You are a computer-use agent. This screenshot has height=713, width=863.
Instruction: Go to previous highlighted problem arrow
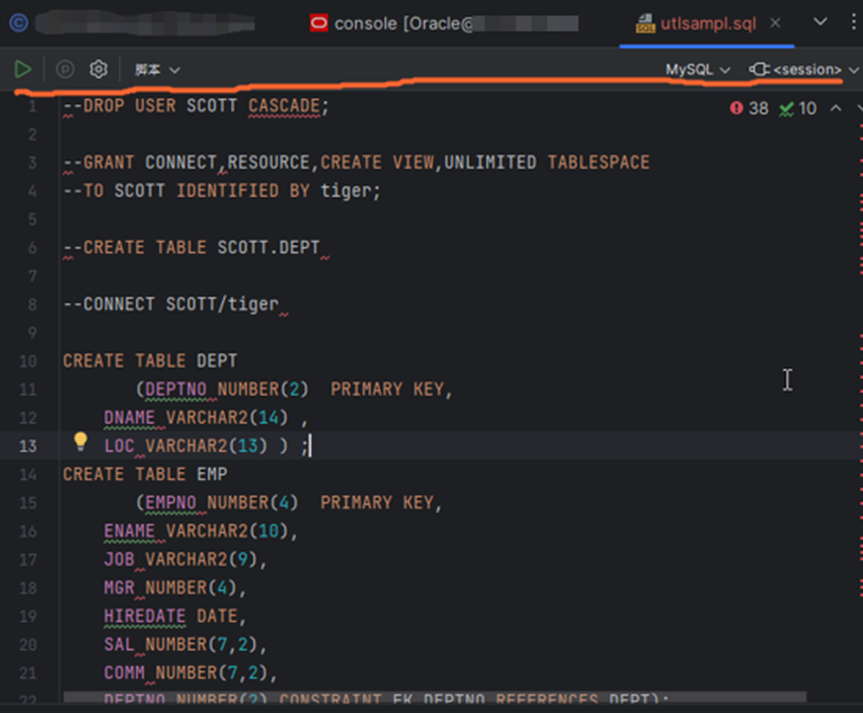(x=836, y=108)
